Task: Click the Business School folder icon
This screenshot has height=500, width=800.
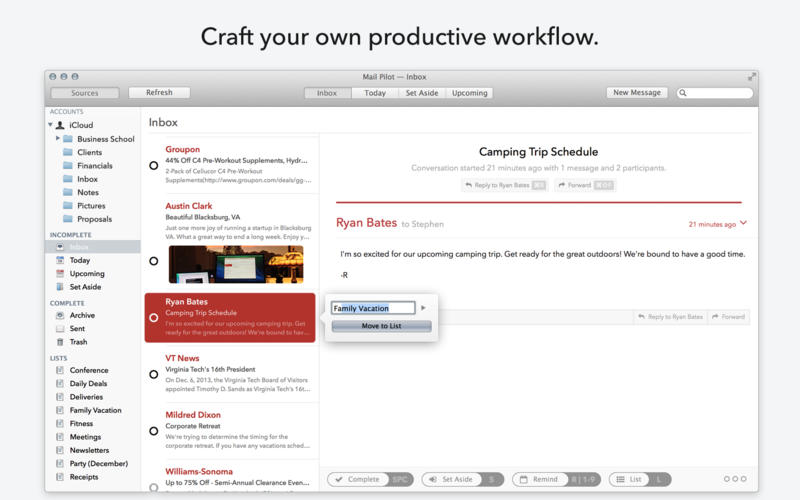Action: point(68,139)
